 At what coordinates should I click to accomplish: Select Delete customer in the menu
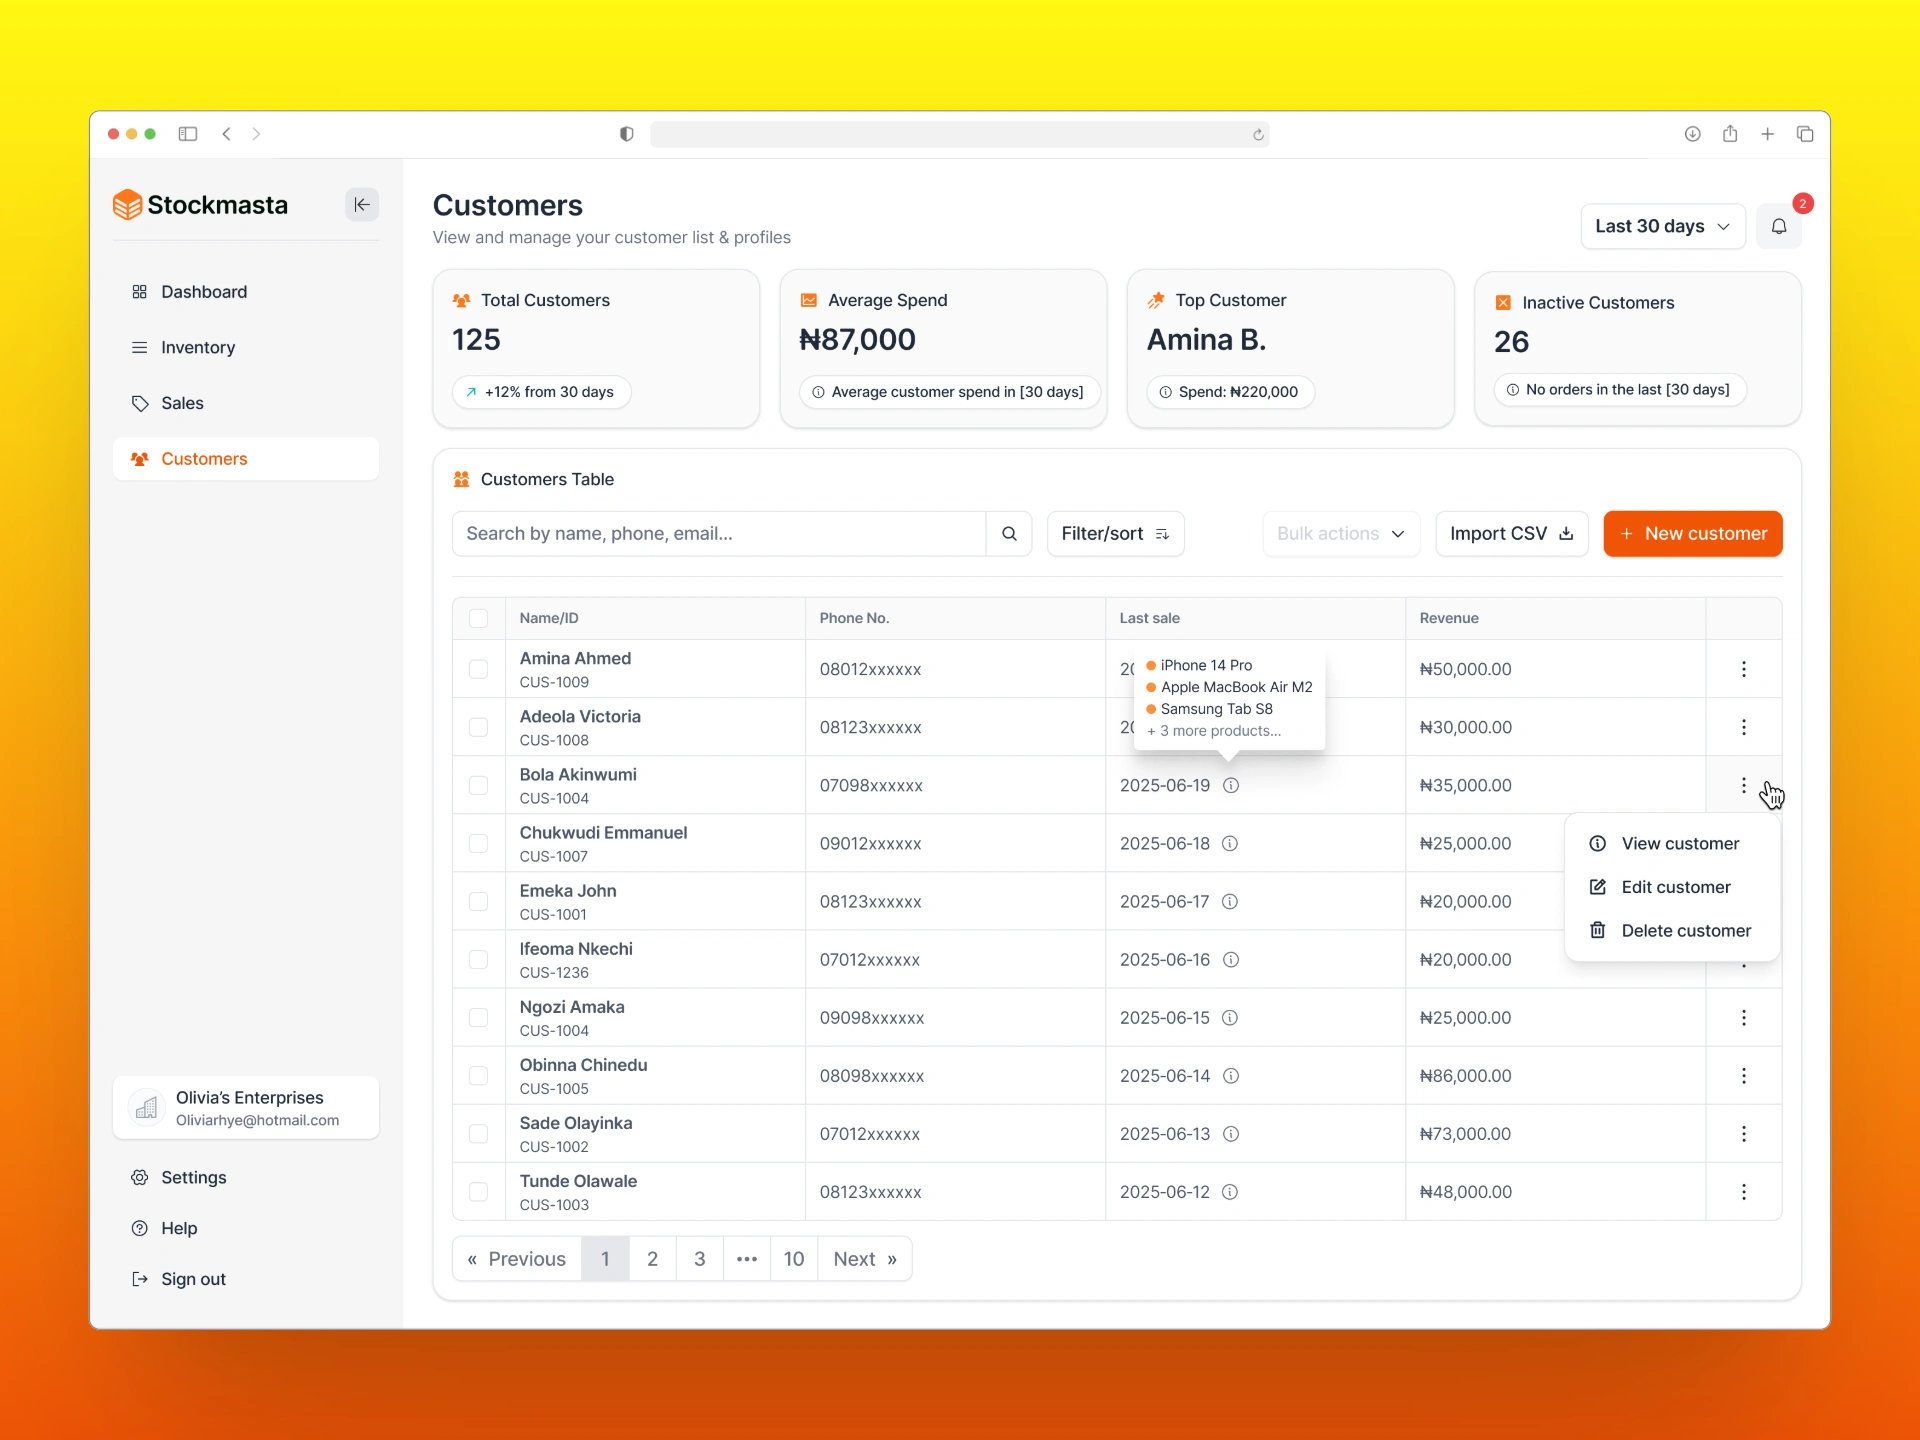tap(1685, 931)
